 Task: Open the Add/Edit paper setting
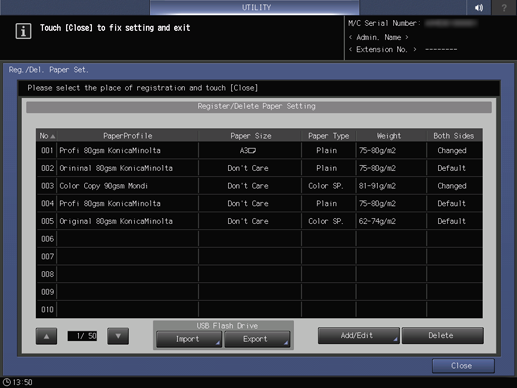pos(358,335)
